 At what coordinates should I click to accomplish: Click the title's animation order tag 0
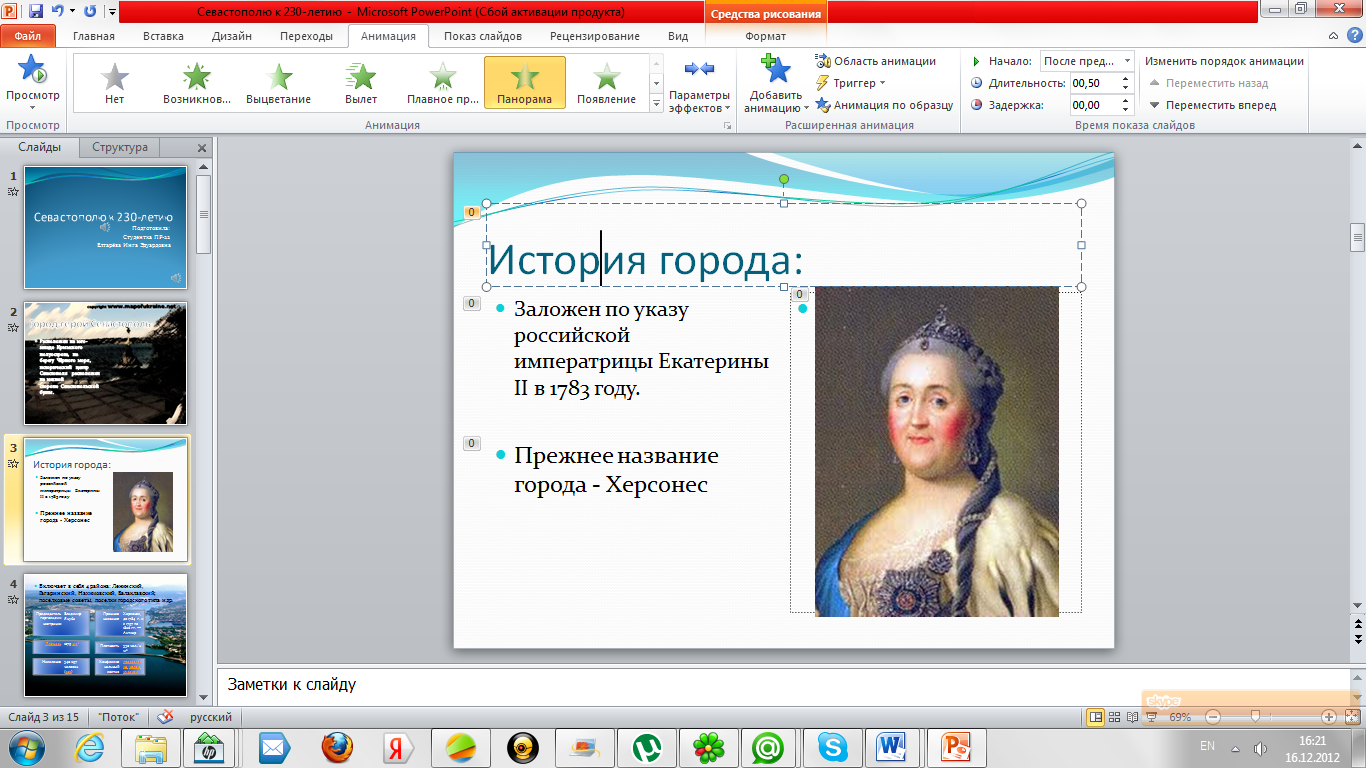[471, 212]
